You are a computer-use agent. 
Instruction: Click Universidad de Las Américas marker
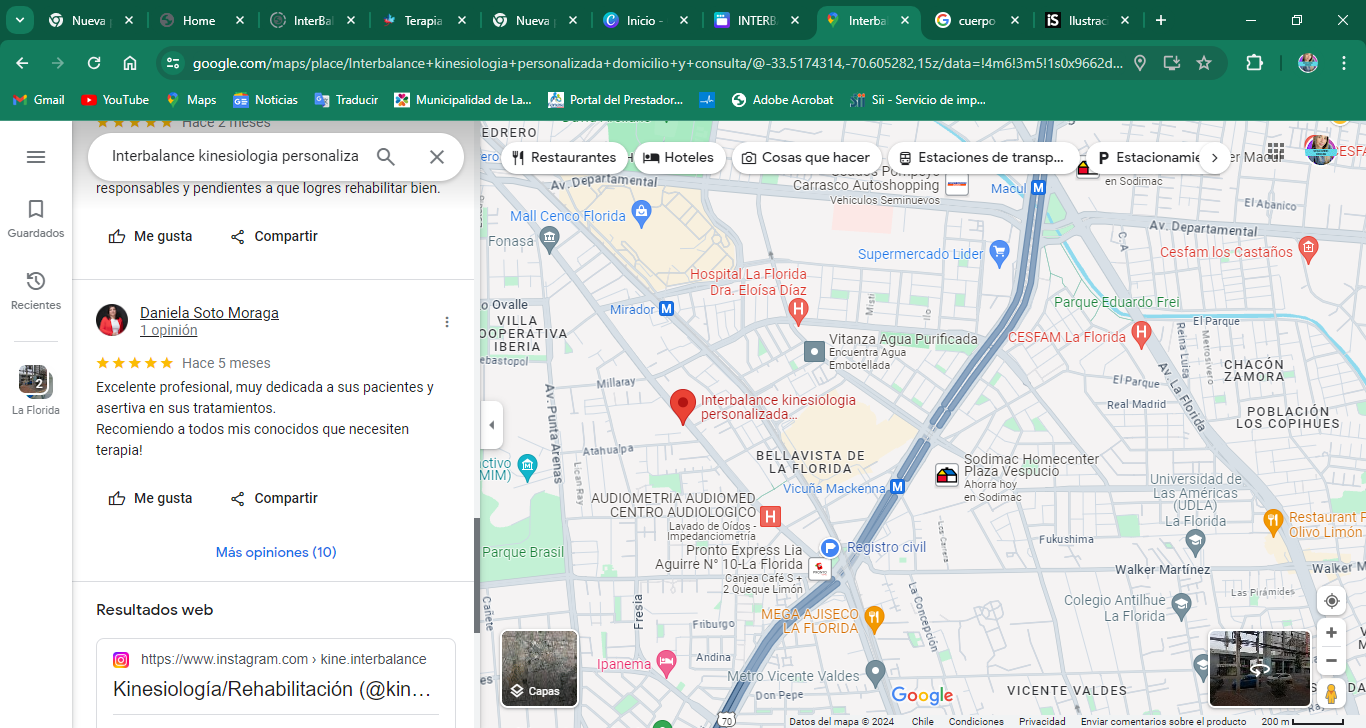click(1195, 542)
